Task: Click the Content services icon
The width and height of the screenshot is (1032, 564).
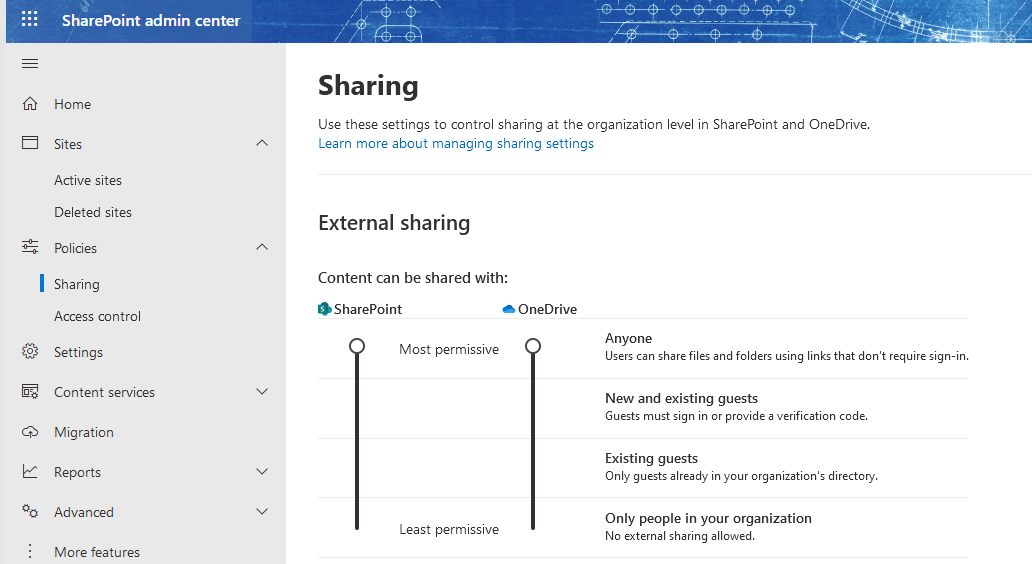Action: pos(30,392)
